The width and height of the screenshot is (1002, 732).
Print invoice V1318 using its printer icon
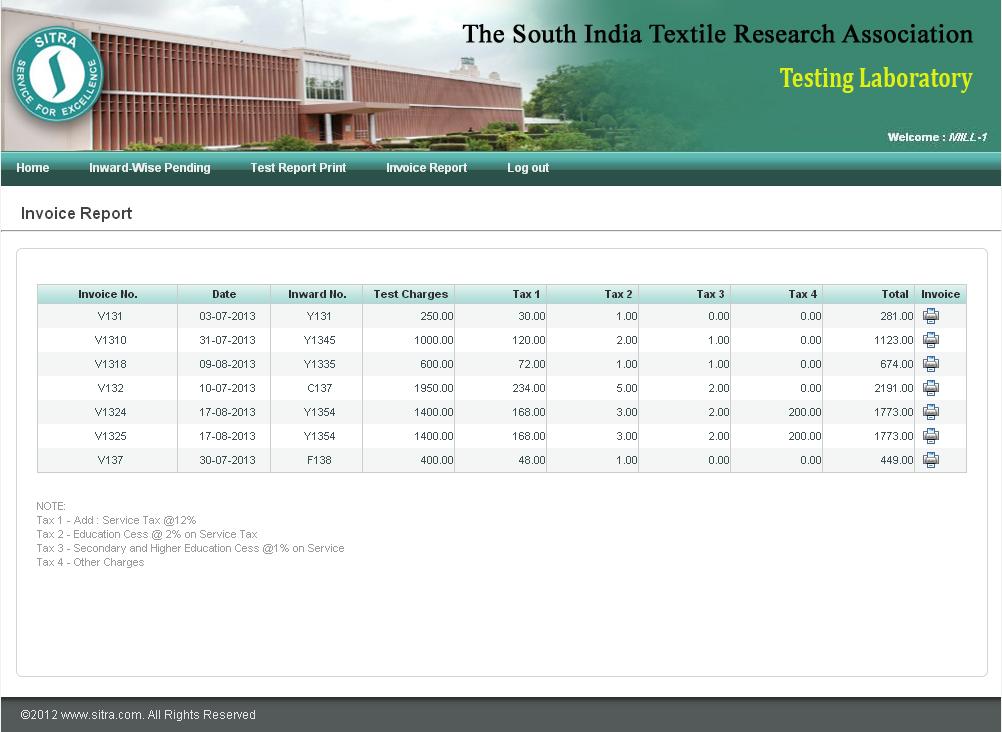coord(930,364)
